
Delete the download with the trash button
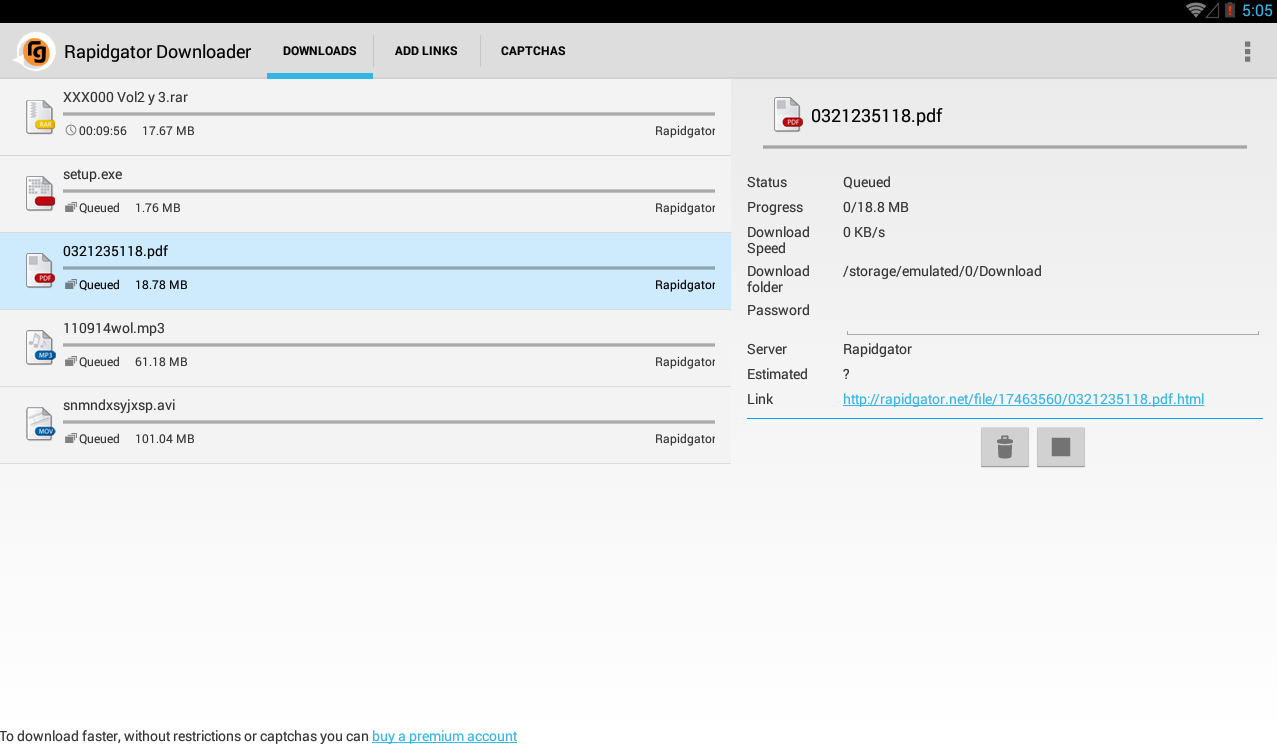point(1005,447)
